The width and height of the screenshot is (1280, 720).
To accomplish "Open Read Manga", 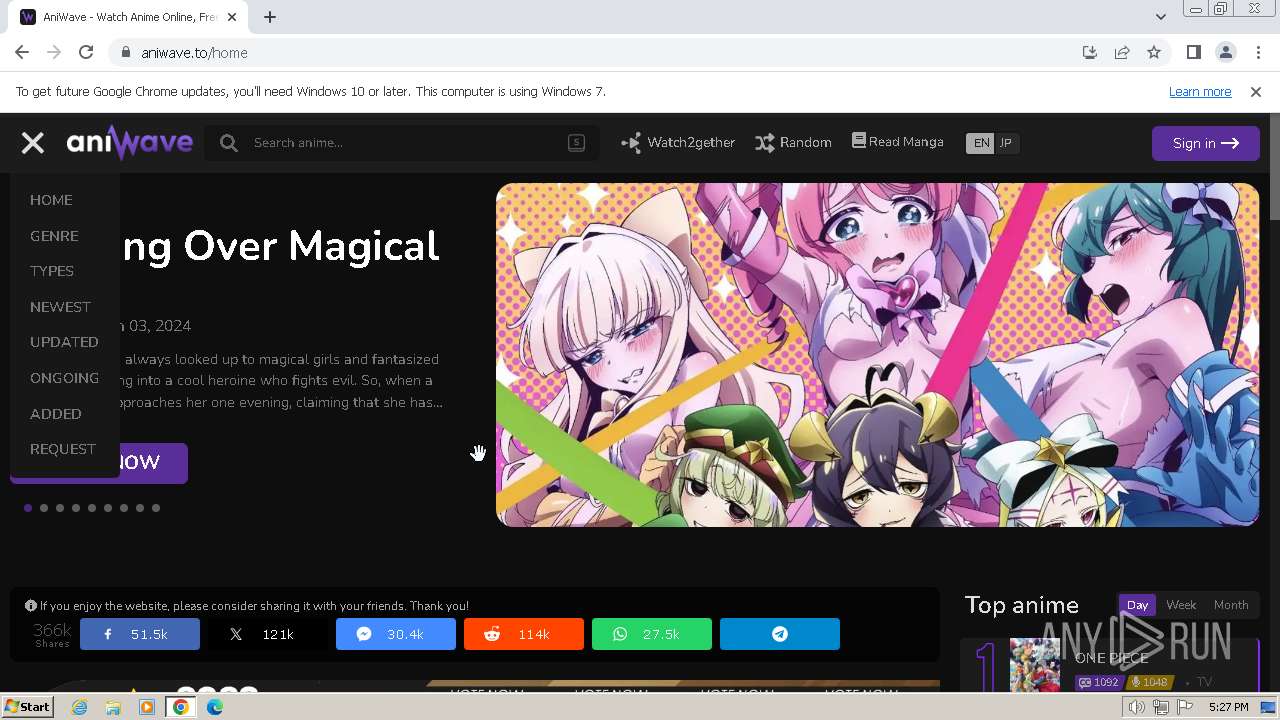I will 897,142.
